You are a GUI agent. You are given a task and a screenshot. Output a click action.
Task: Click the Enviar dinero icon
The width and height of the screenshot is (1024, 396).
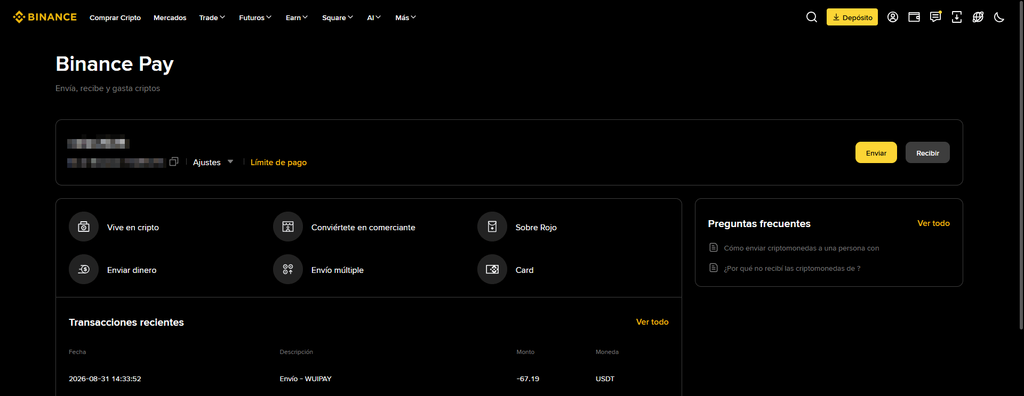coord(84,269)
